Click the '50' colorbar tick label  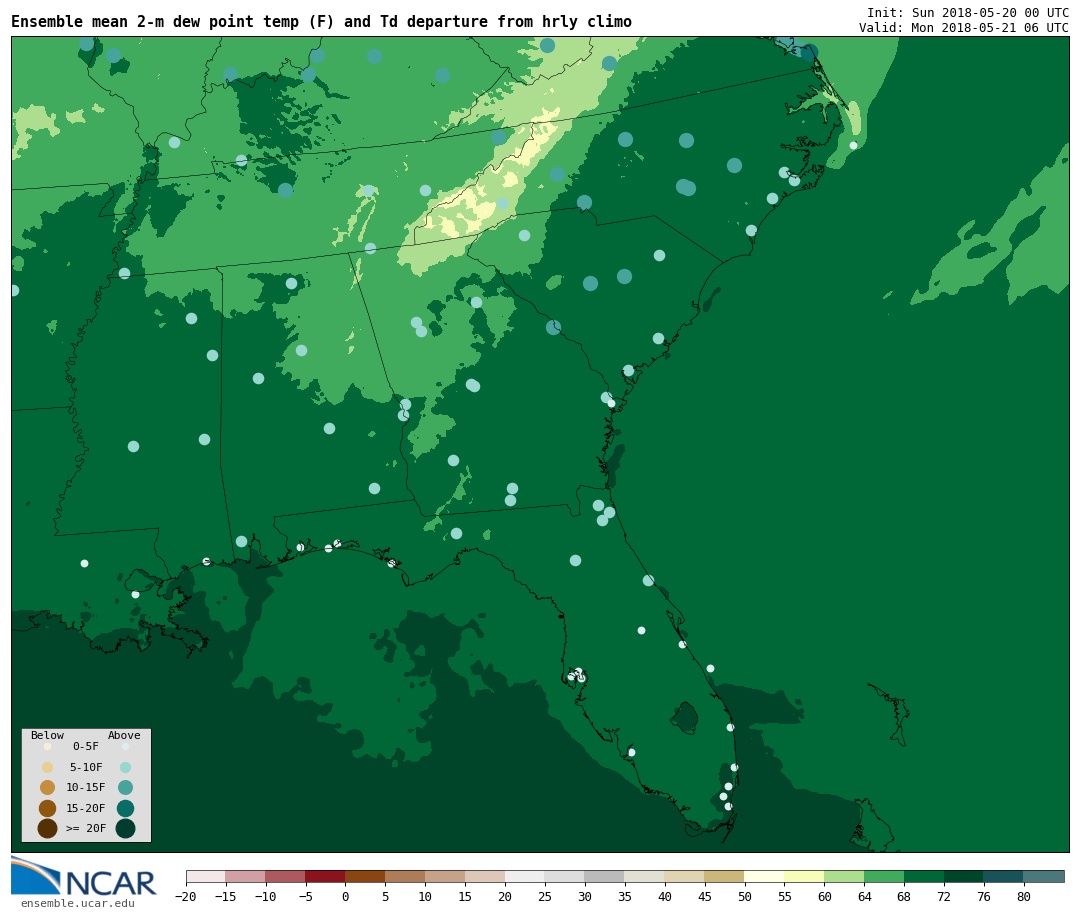tap(745, 897)
